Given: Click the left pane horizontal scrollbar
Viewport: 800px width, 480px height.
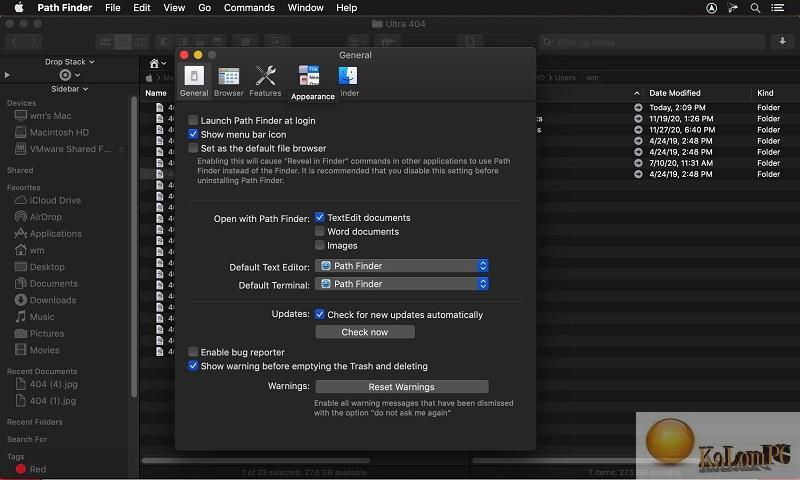Looking at the screenshot, I should [255, 461].
